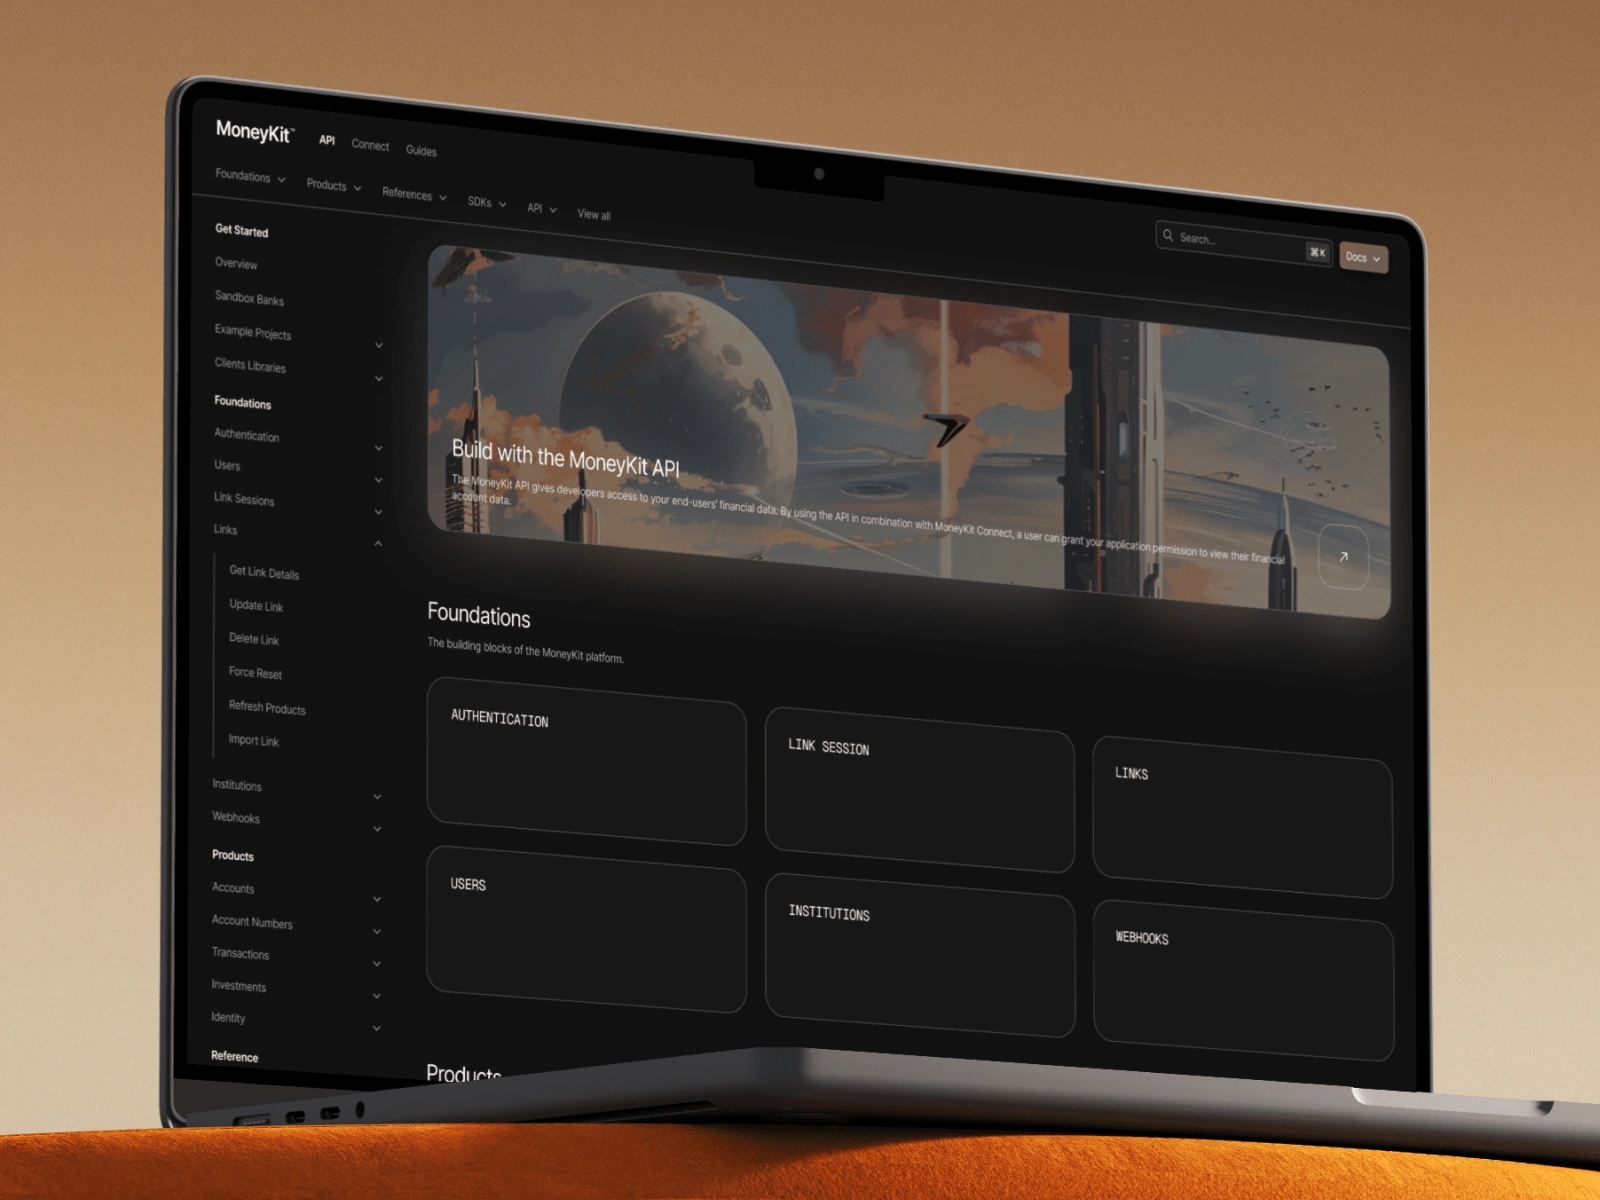
Task: Open the API top navigation tab
Action: click(327, 140)
